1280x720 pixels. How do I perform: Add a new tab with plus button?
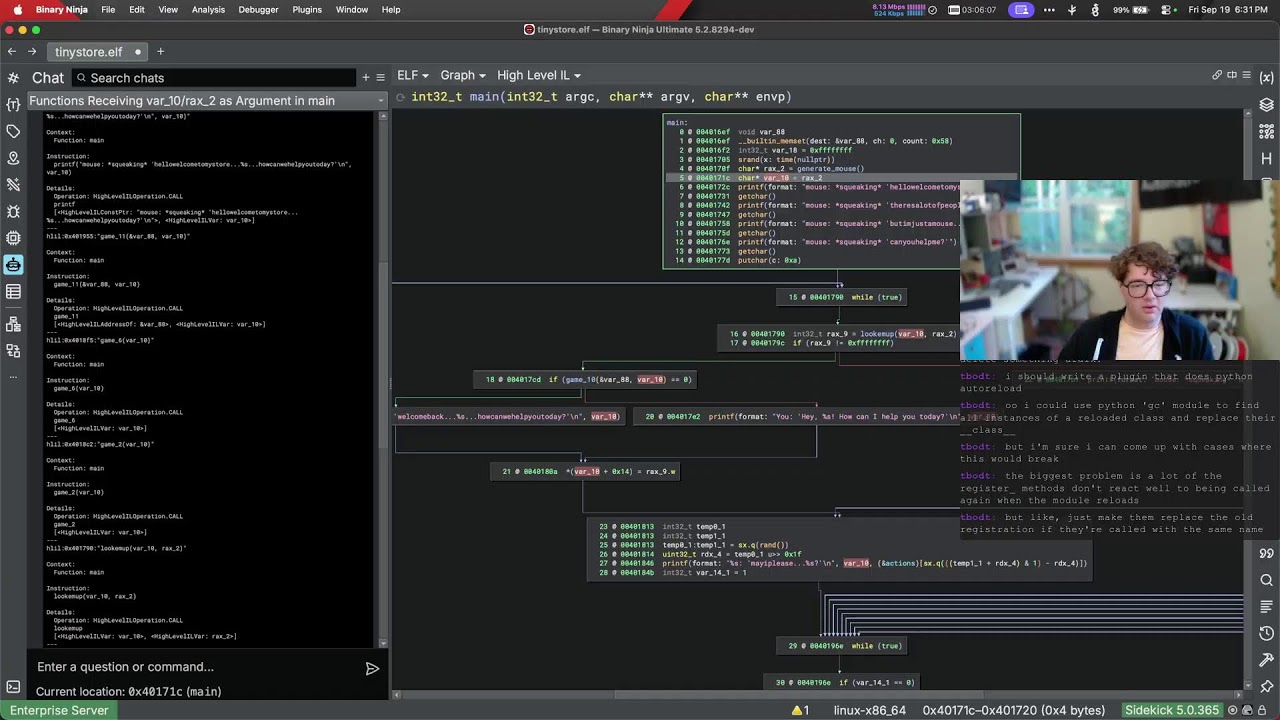(160, 51)
